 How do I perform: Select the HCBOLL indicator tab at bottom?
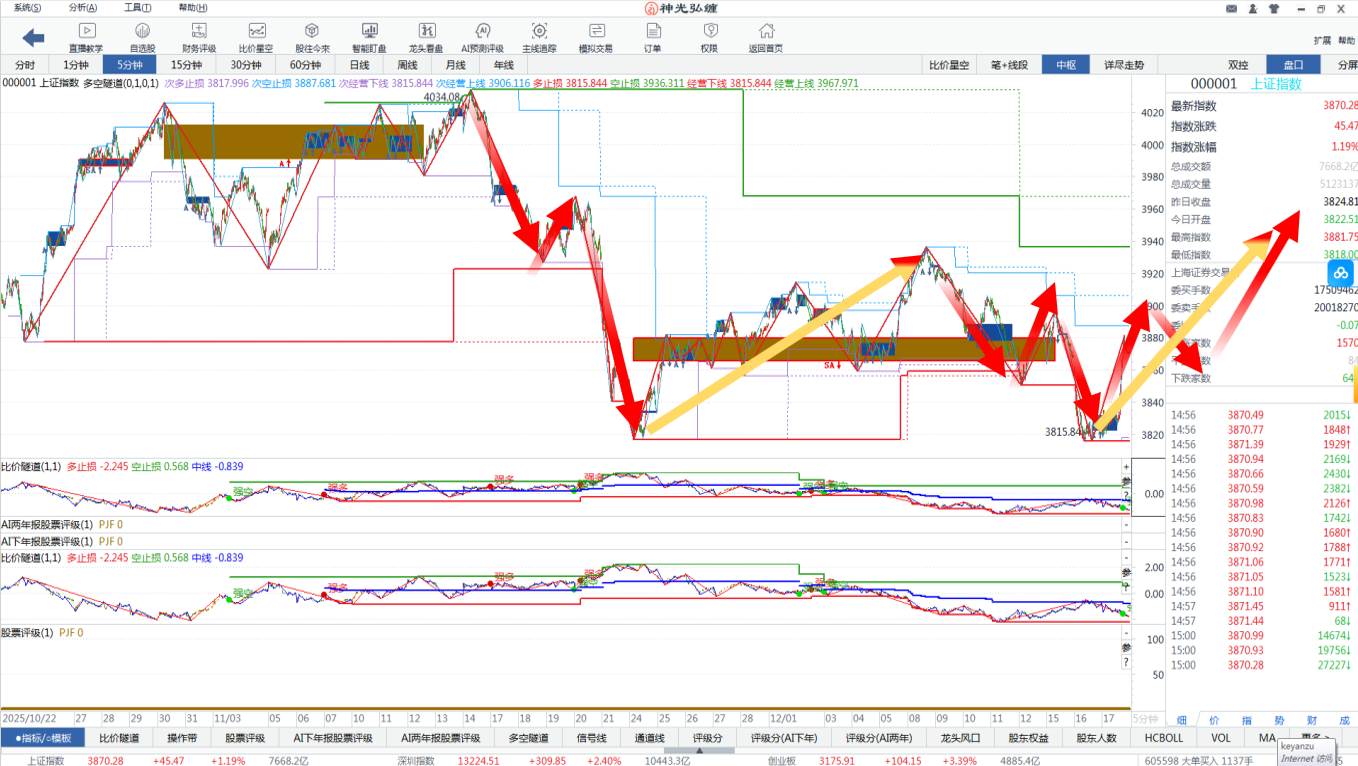(1163, 738)
